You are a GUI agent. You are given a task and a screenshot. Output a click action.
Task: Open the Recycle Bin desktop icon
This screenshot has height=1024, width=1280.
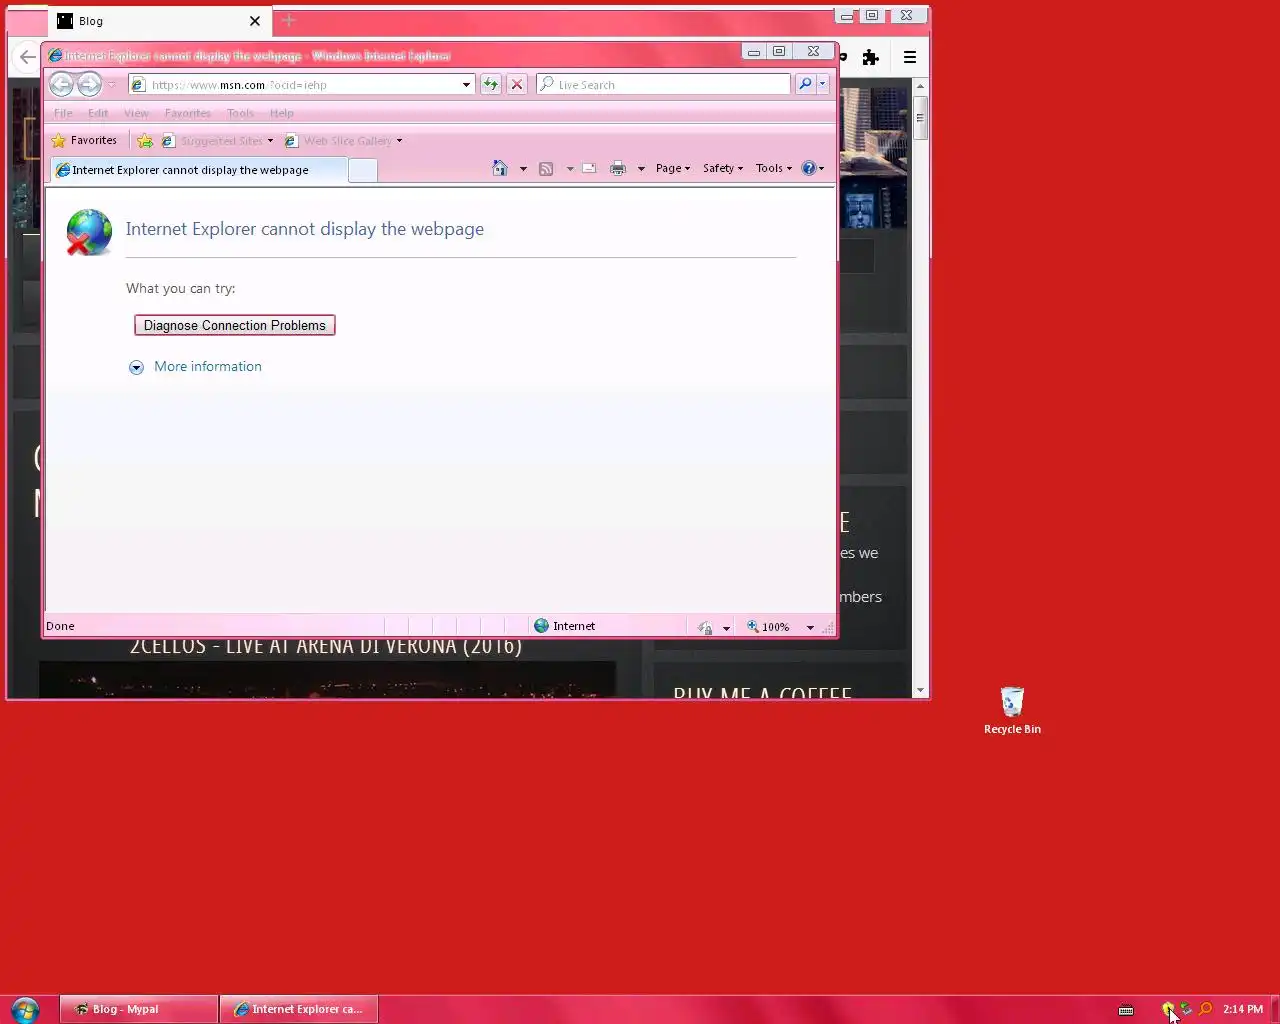pyautogui.click(x=1012, y=710)
